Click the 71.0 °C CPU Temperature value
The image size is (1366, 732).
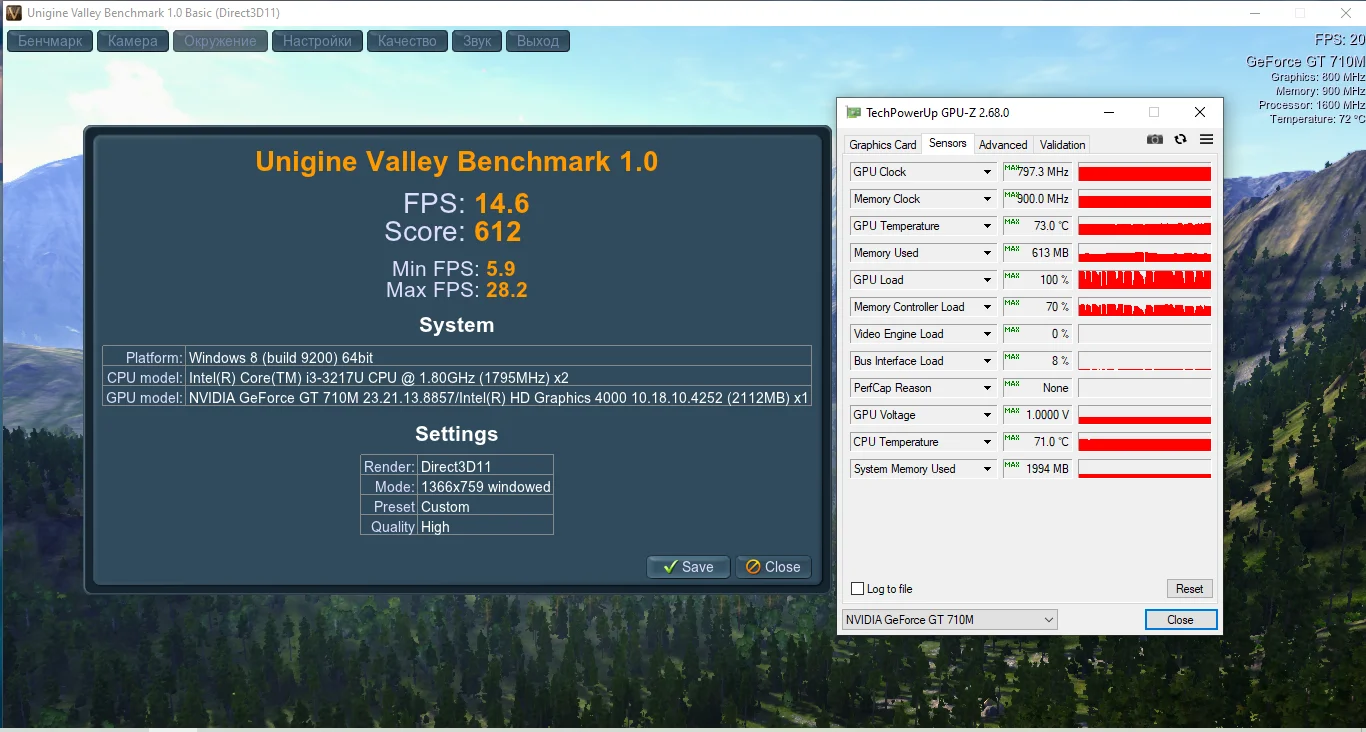click(x=1037, y=442)
